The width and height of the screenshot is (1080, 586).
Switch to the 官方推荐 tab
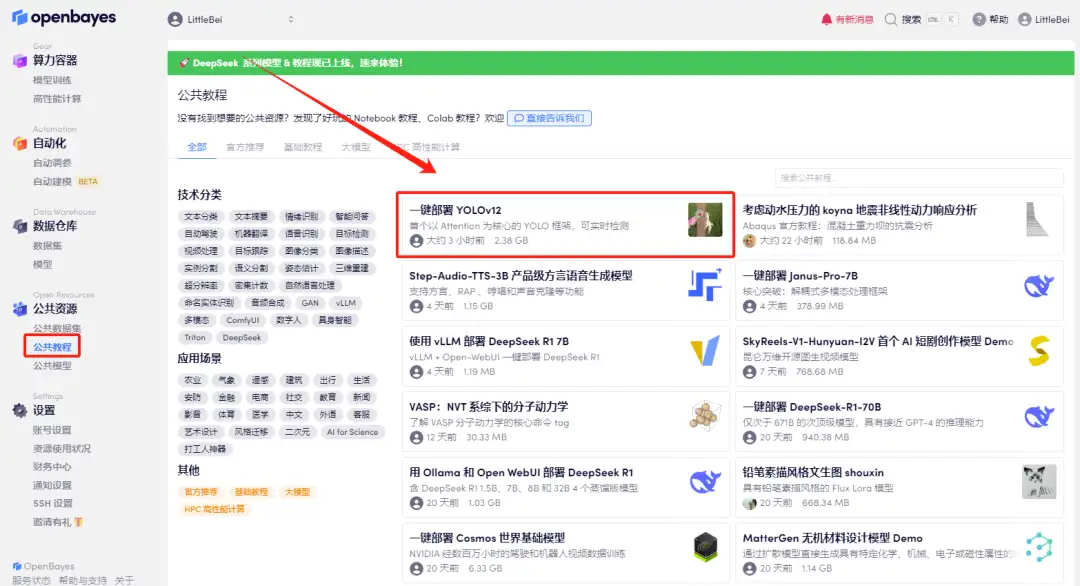click(x=245, y=146)
